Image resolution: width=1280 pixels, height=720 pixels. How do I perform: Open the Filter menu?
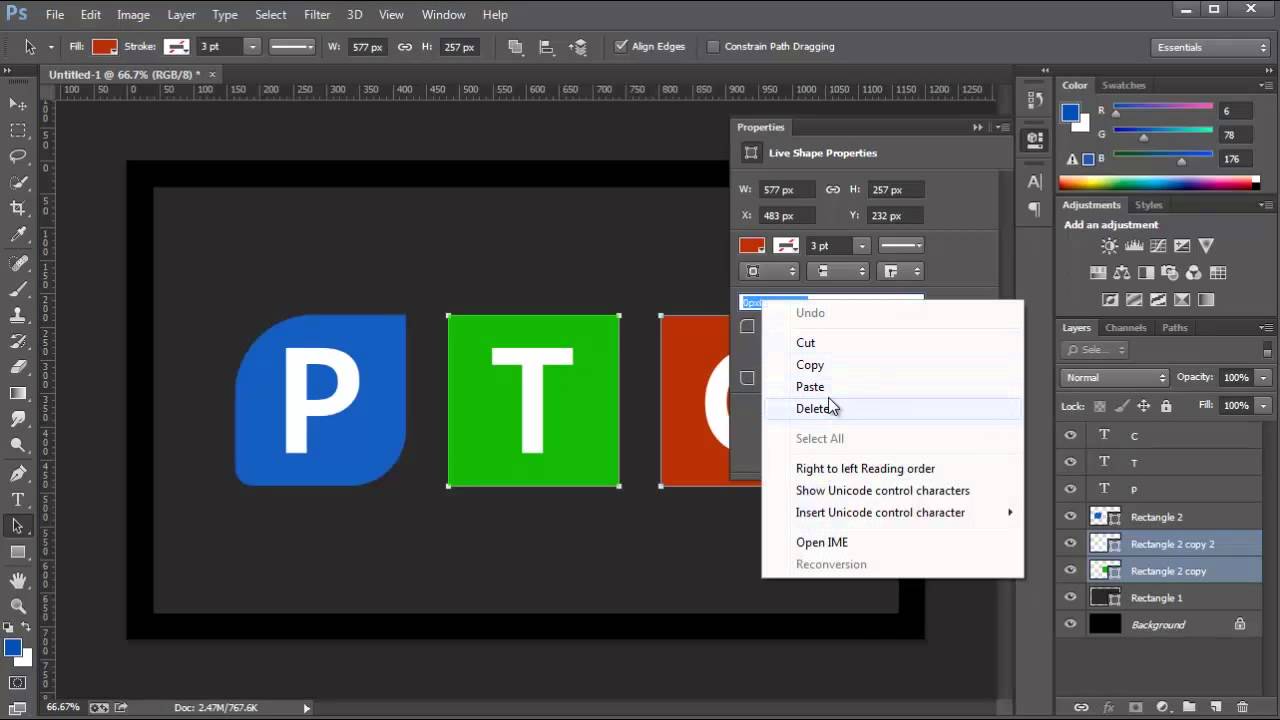click(317, 15)
